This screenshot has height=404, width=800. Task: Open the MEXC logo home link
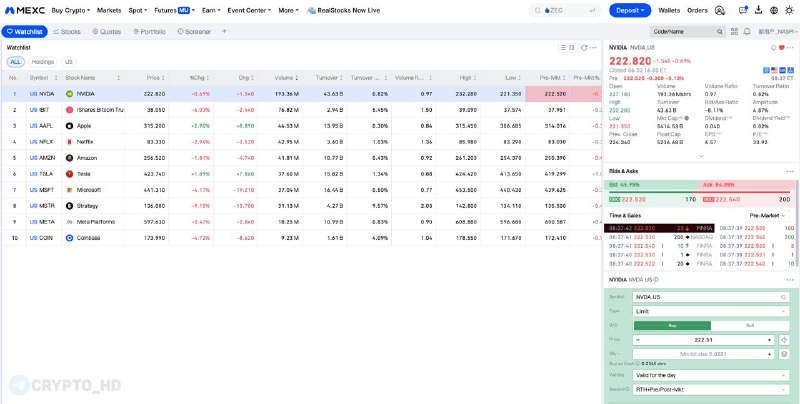pyautogui.click(x=25, y=10)
